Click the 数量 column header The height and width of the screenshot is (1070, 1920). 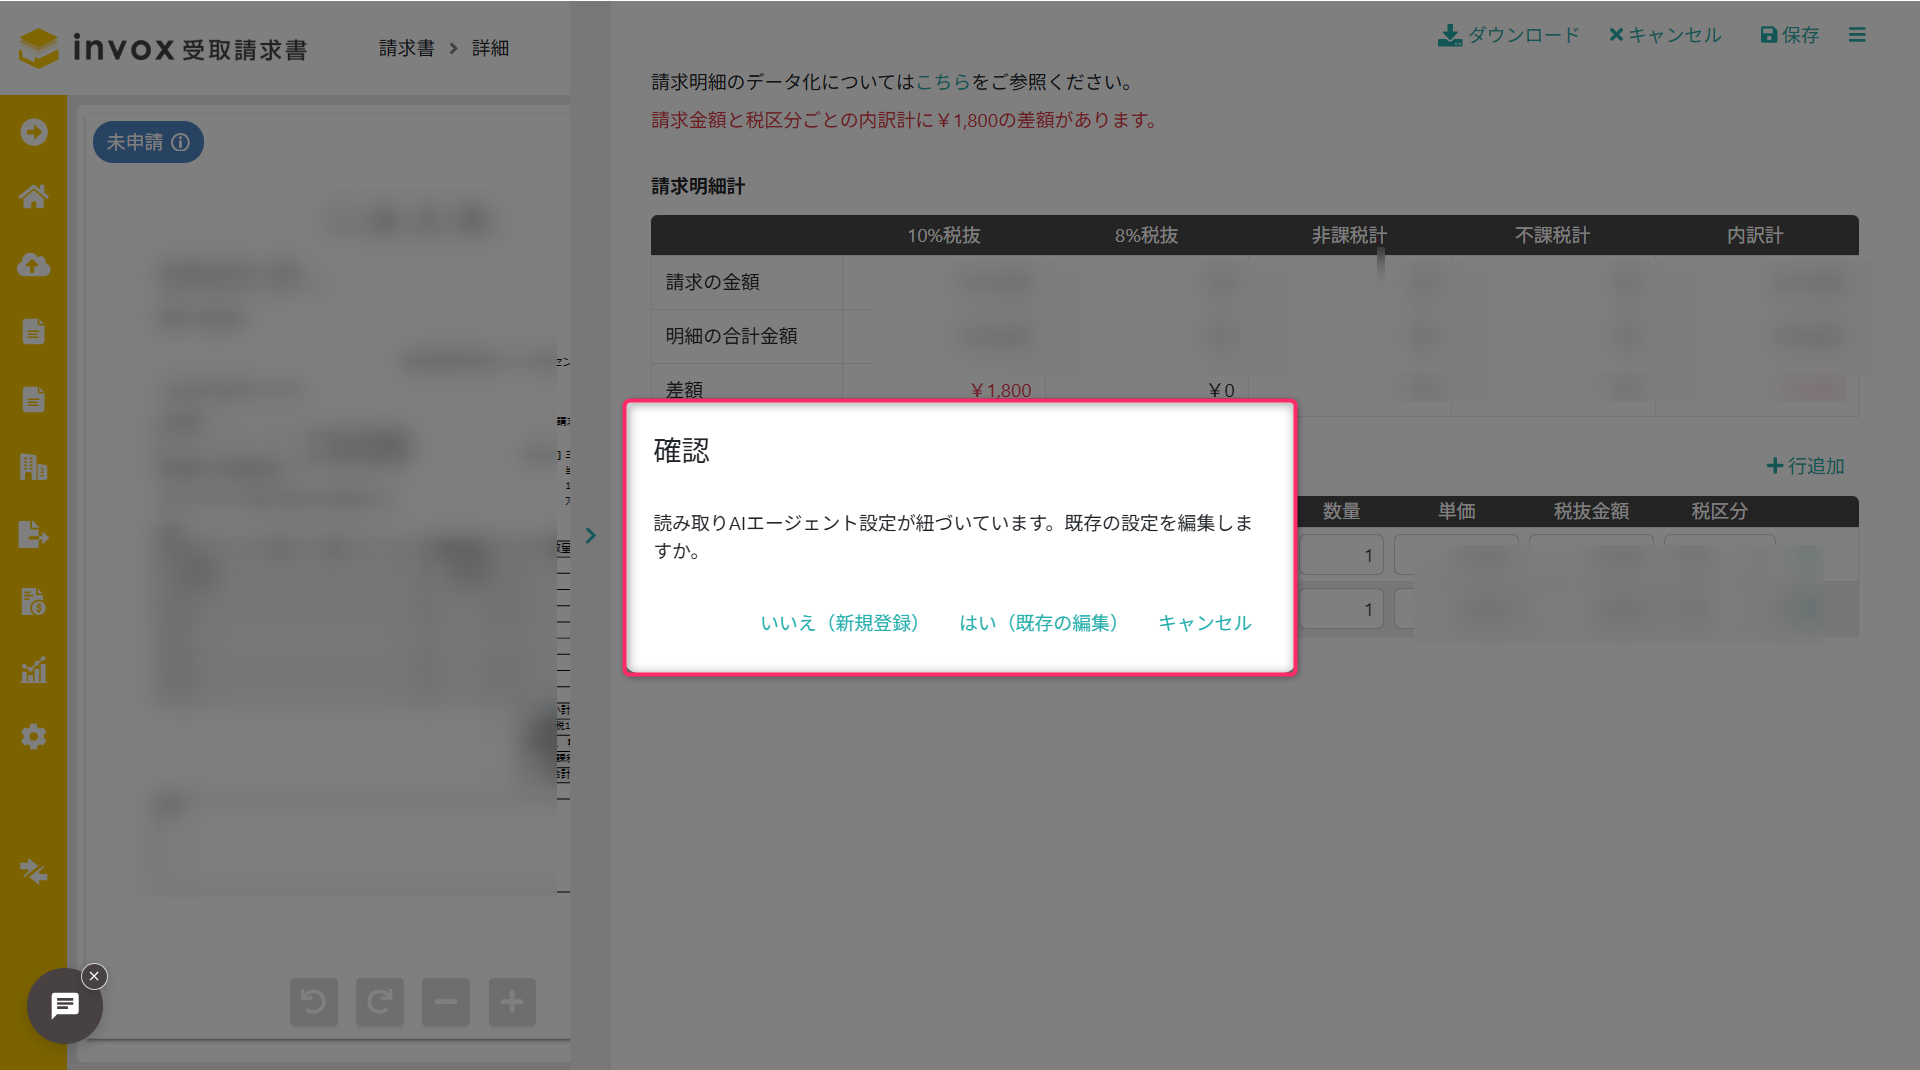[1342, 511]
